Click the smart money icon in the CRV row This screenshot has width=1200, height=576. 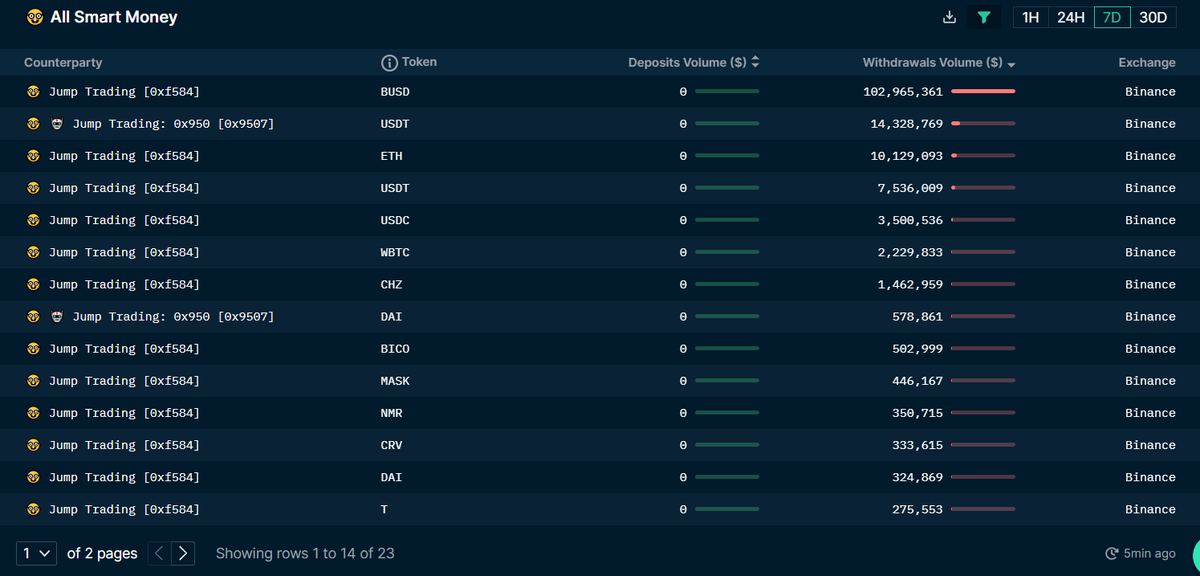point(33,445)
